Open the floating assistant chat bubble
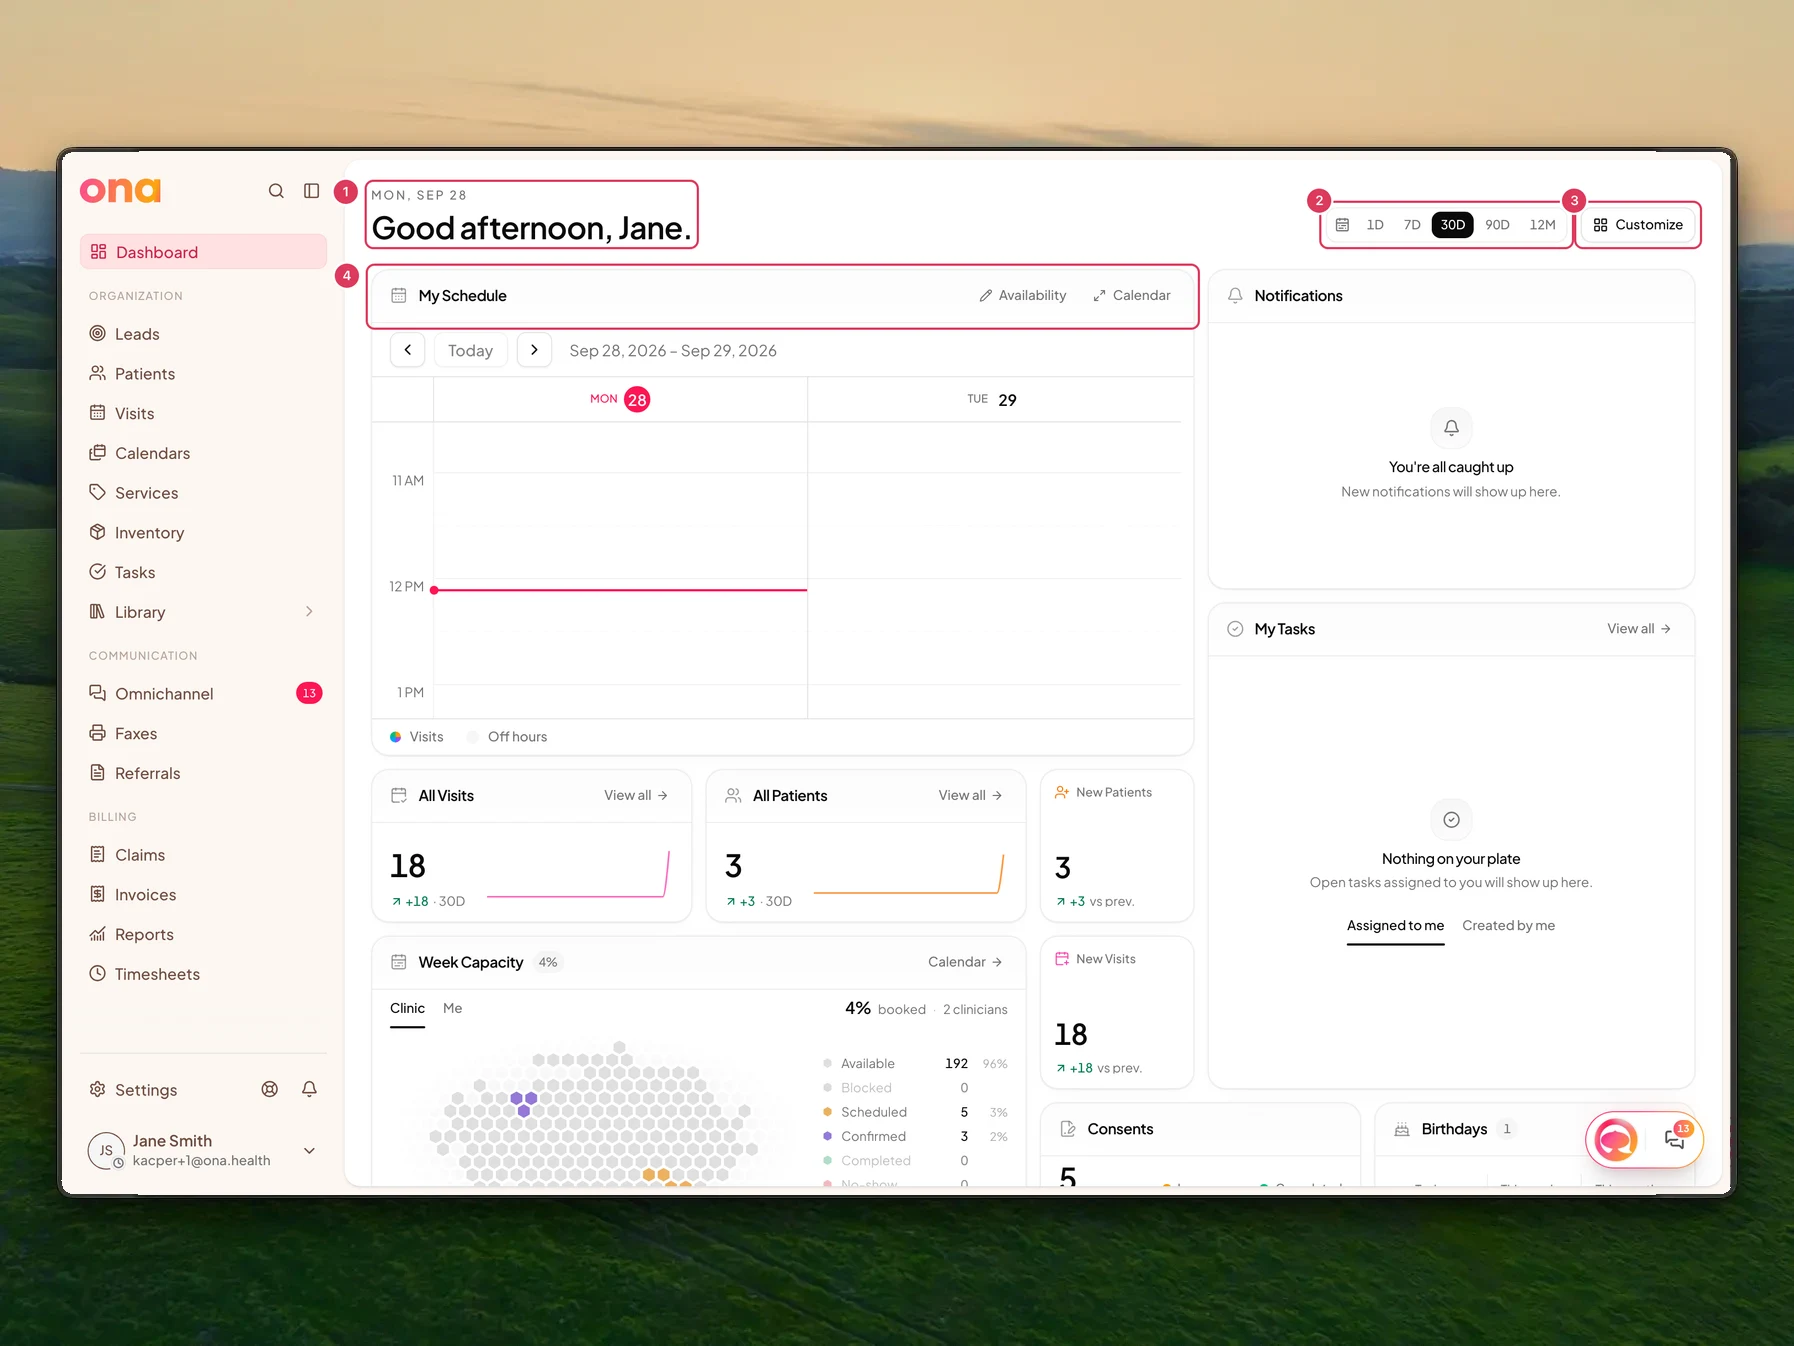Viewport: 1794px width, 1346px height. [x=1616, y=1140]
